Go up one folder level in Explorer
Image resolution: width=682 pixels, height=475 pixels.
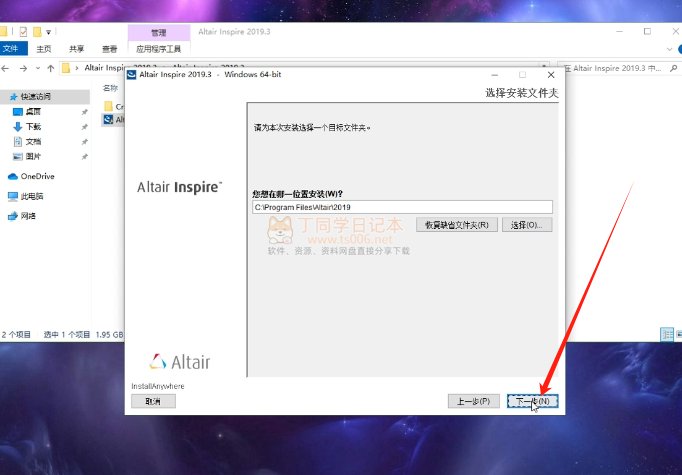tap(51, 68)
